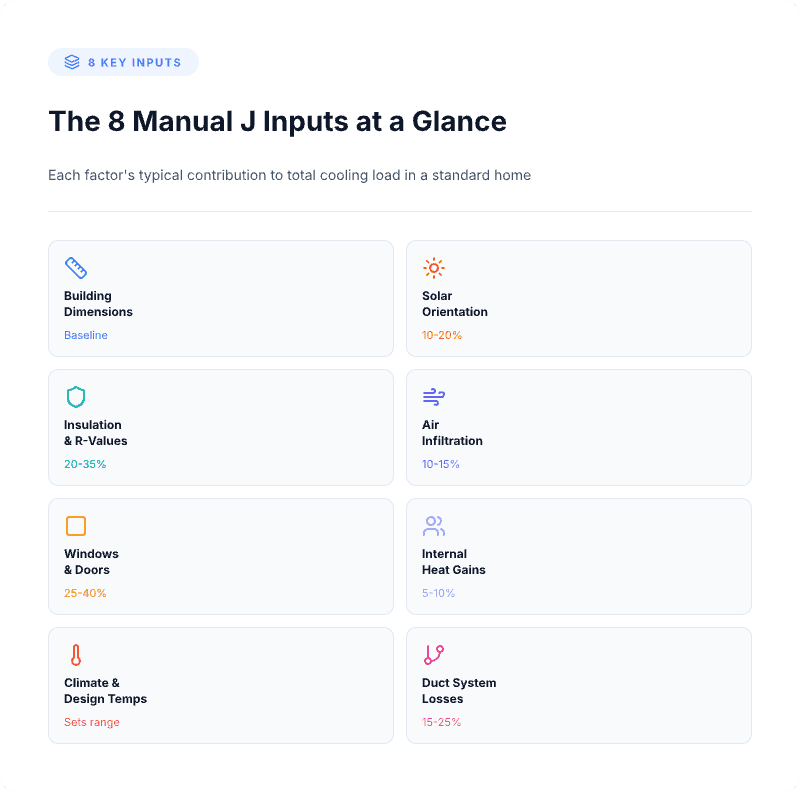Select the thermometer icon for Climate
The height and width of the screenshot is (792, 800).
pos(76,655)
